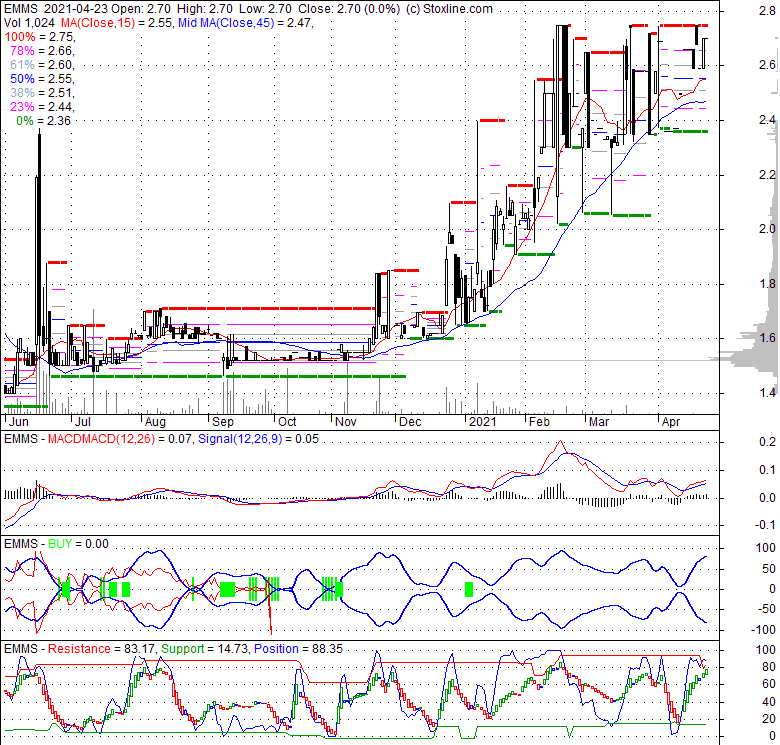Select the 50% = 2.55 Fibonacci level

tap(42, 79)
